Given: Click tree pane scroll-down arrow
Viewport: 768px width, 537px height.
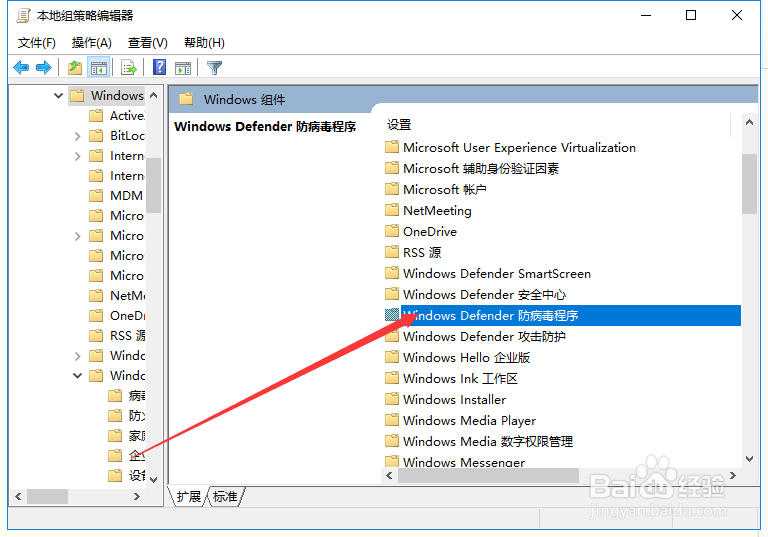Looking at the screenshot, I should 153,480.
